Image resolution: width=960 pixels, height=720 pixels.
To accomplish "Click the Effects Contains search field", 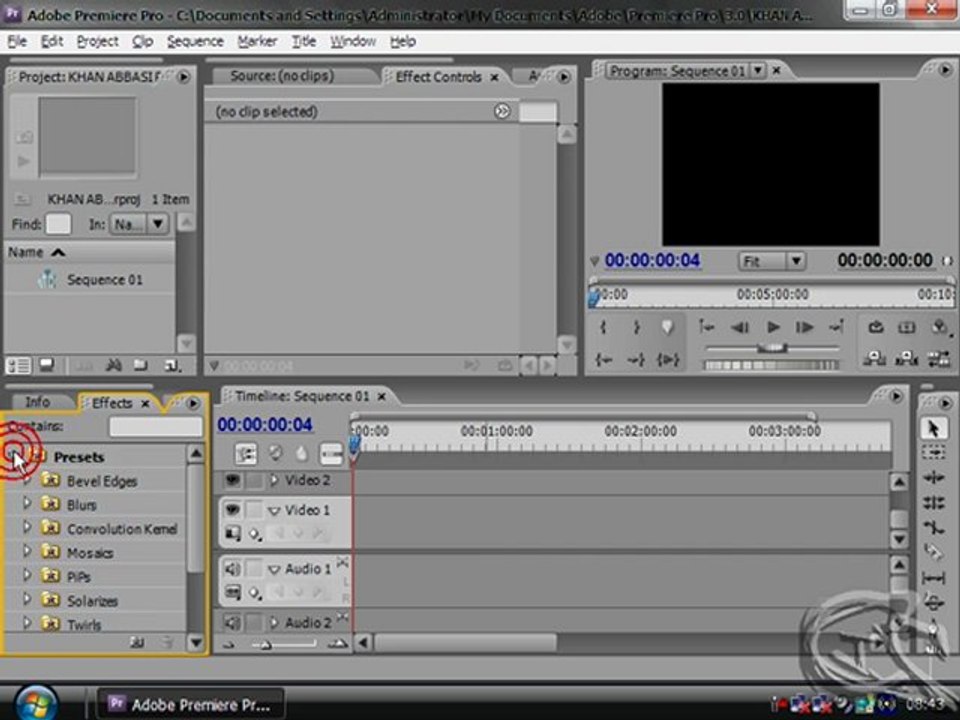I will (156, 426).
